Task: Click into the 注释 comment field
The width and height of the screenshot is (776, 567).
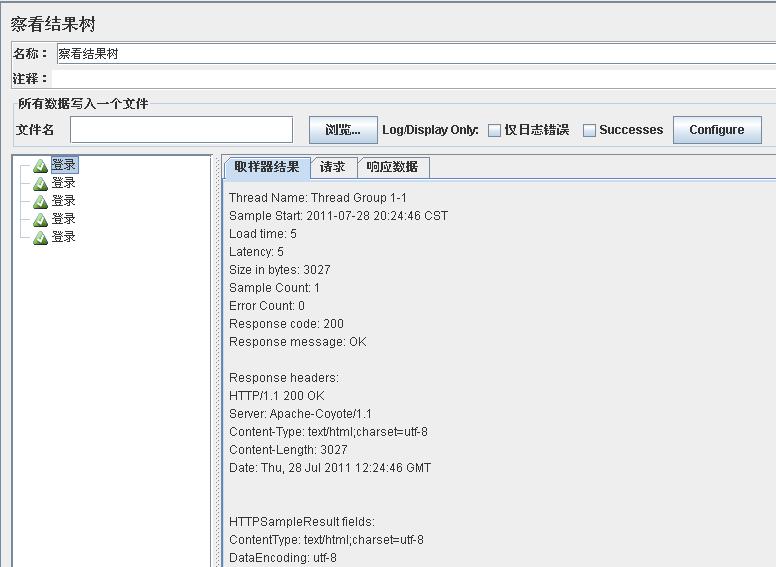Action: pos(414,79)
